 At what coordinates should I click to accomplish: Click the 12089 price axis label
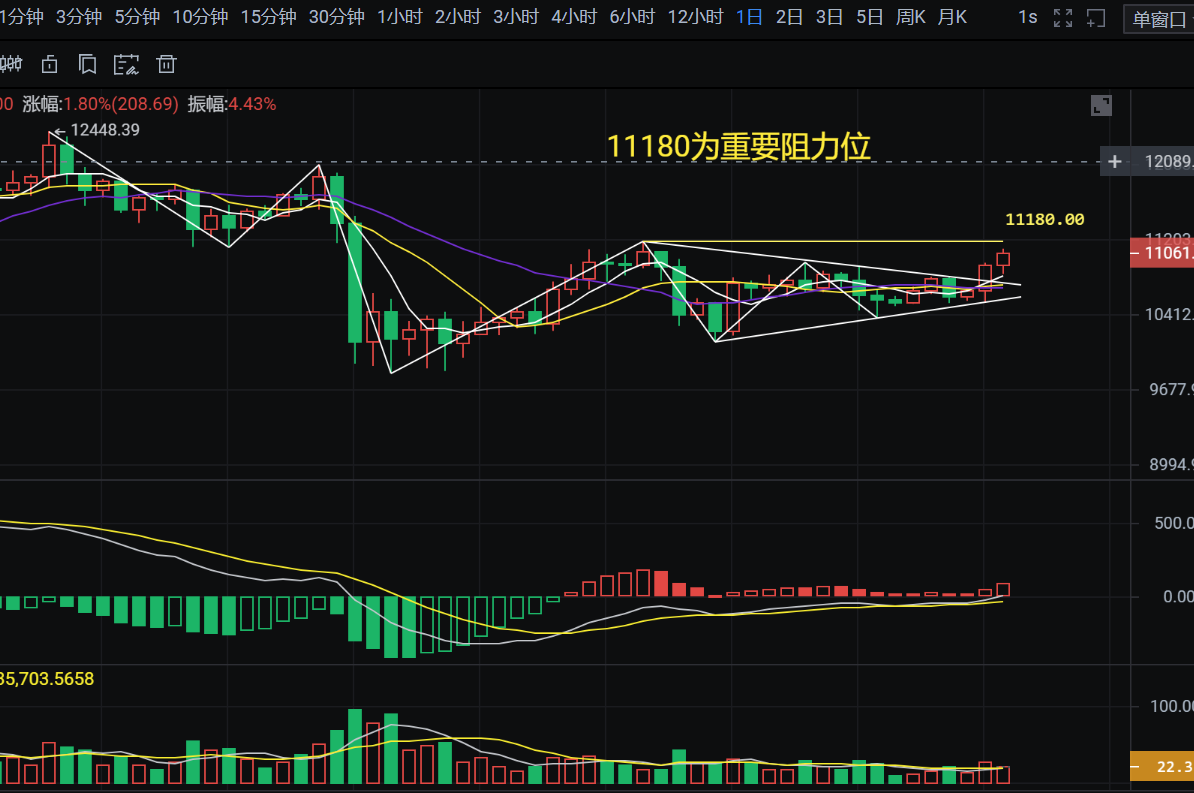(x=1169, y=161)
